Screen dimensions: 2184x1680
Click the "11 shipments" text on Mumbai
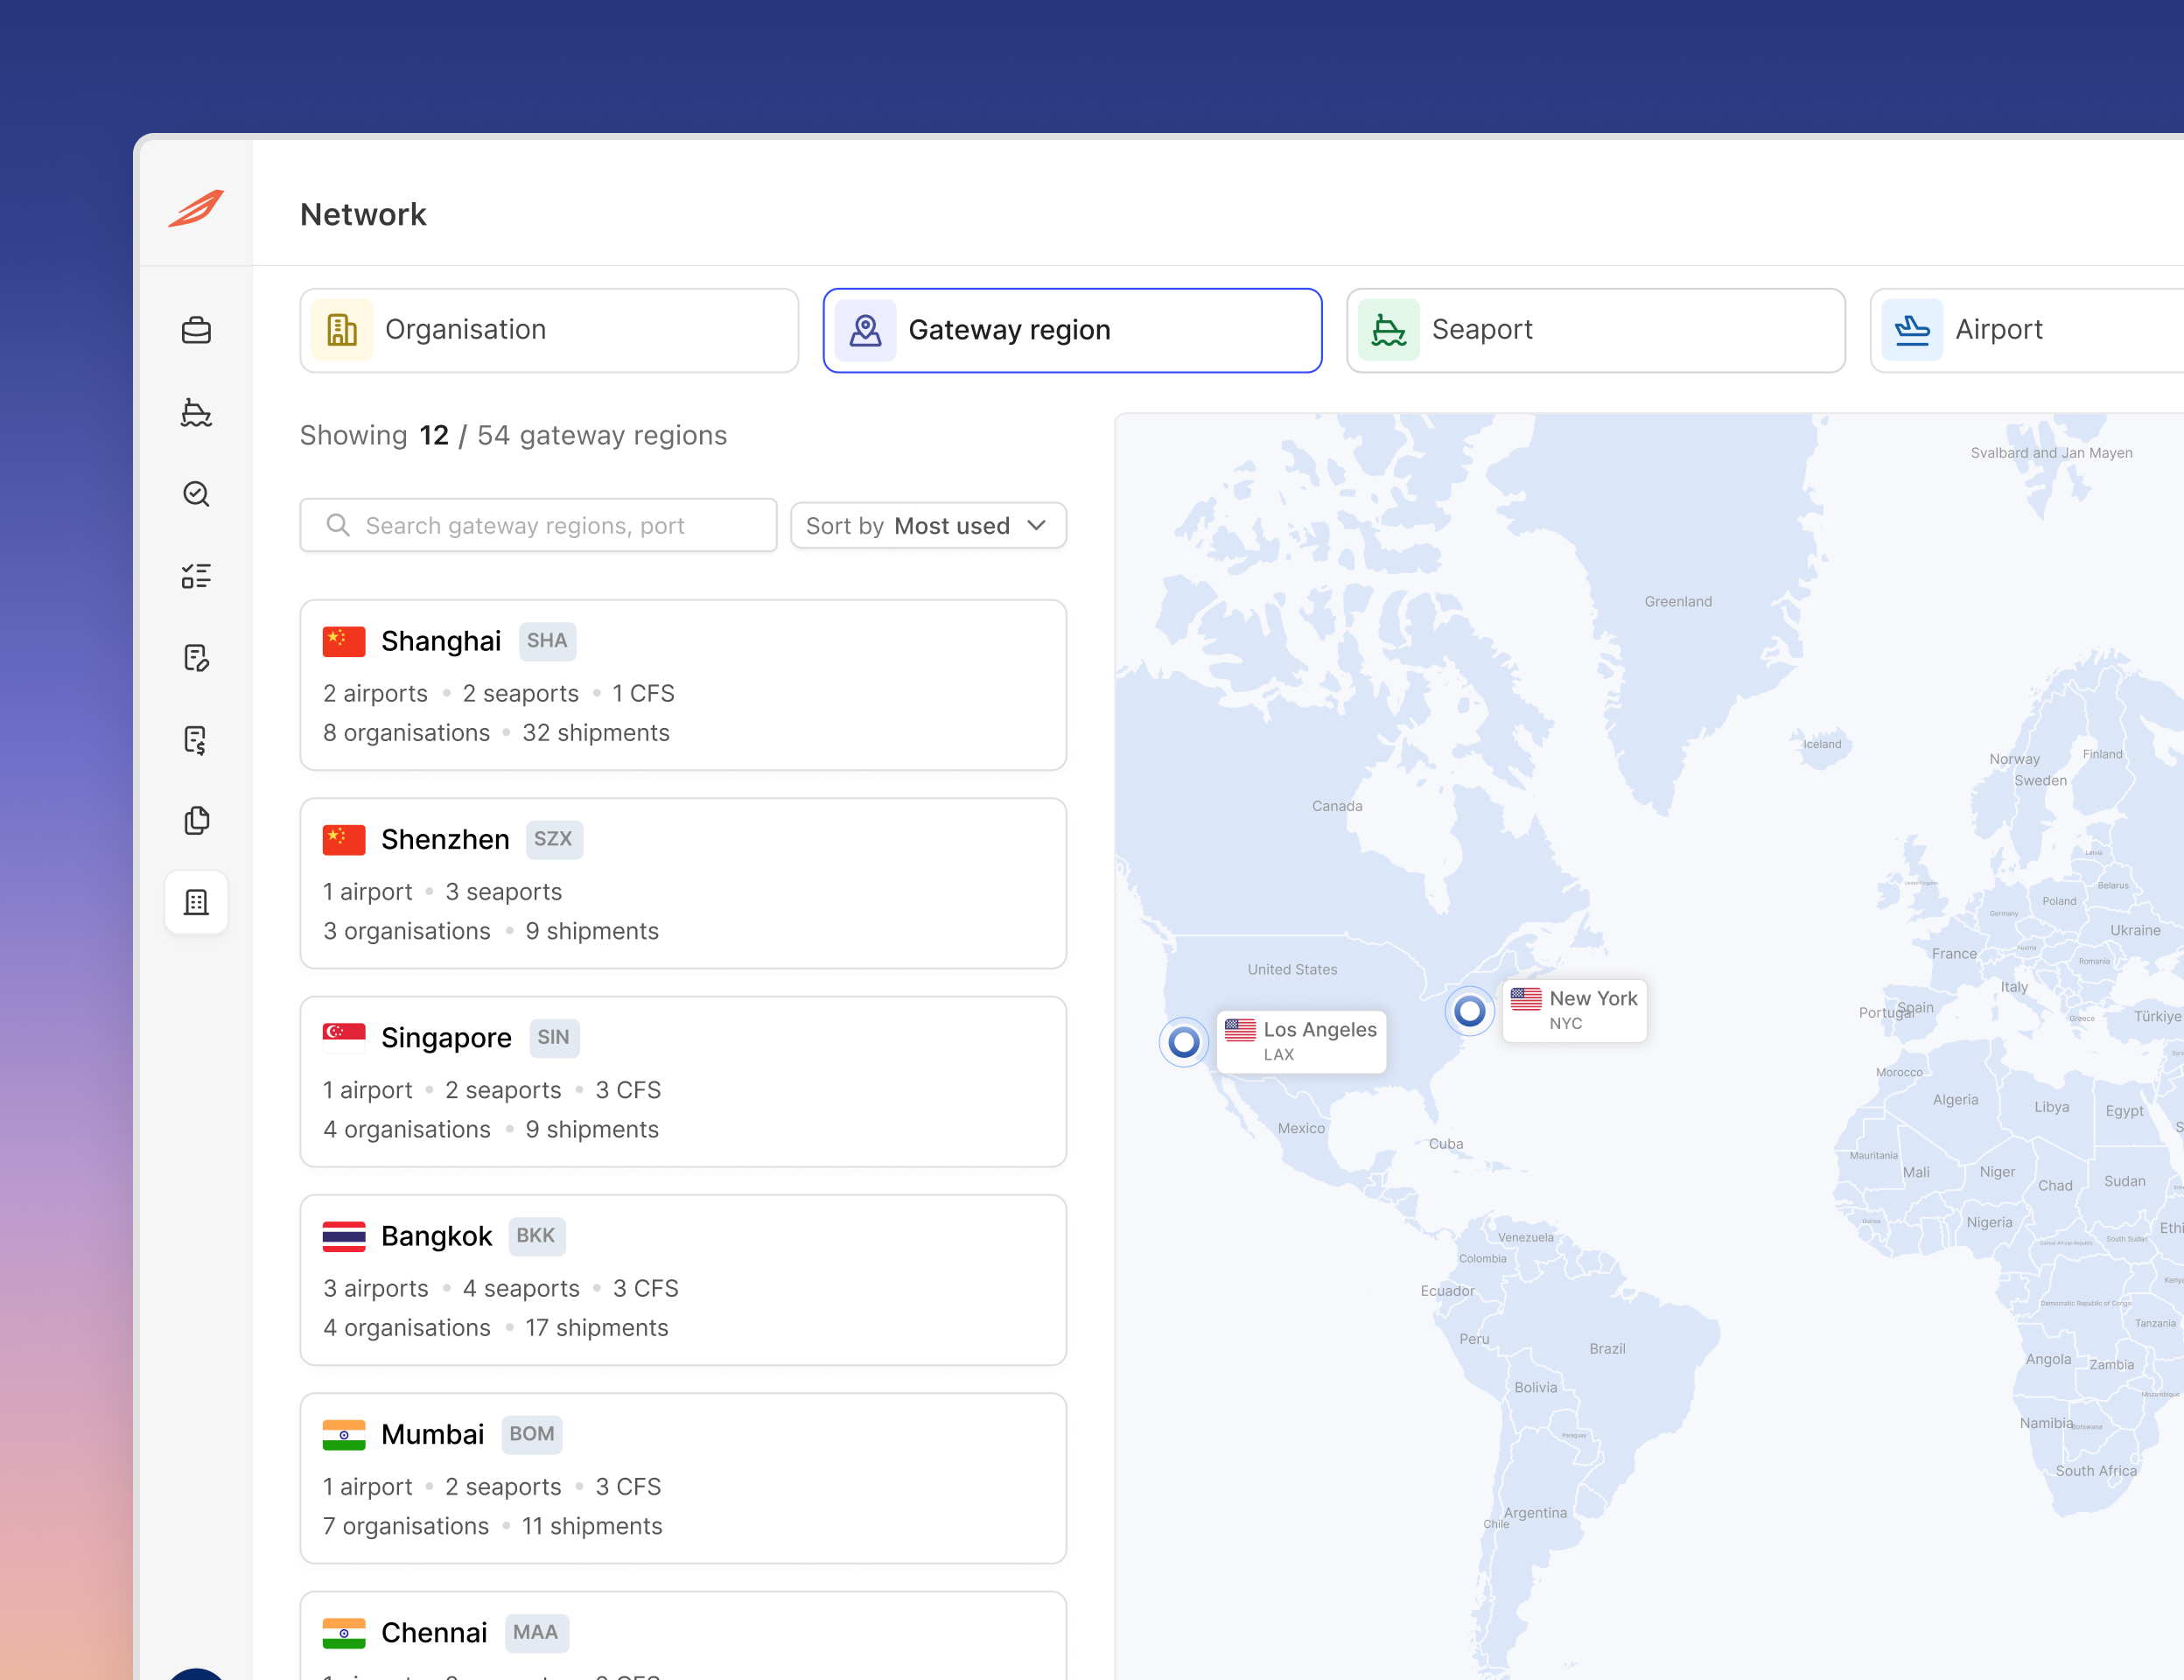tap(592, 1526)
